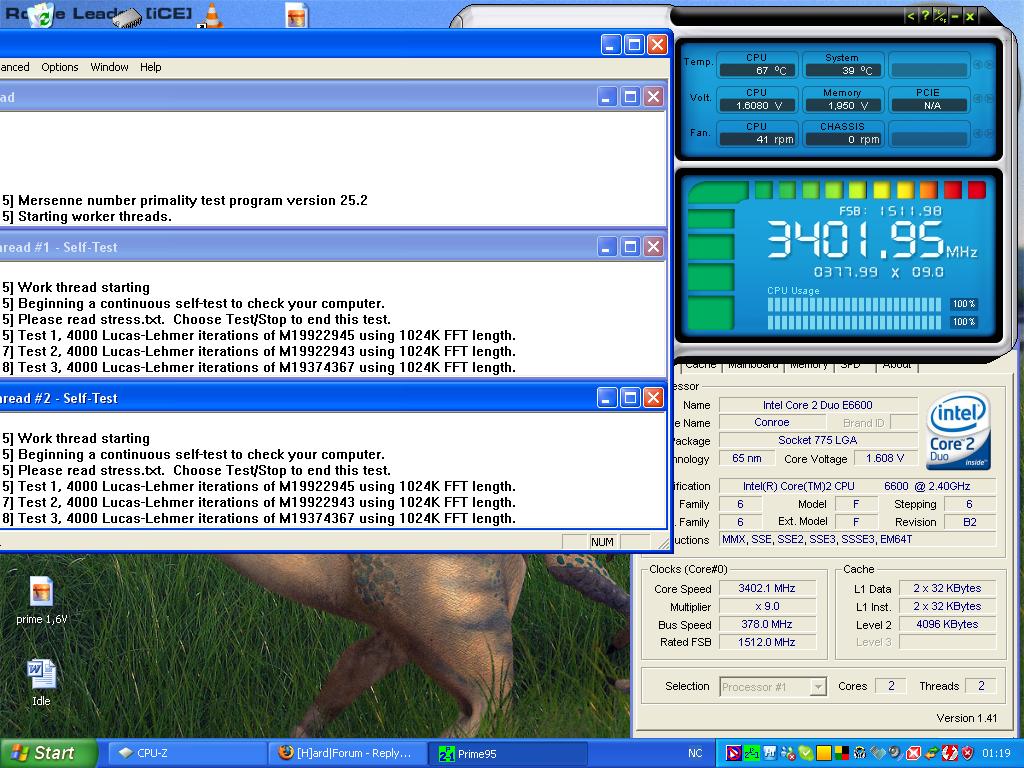Click the four-colored squares tray icon

pos(842,753)
